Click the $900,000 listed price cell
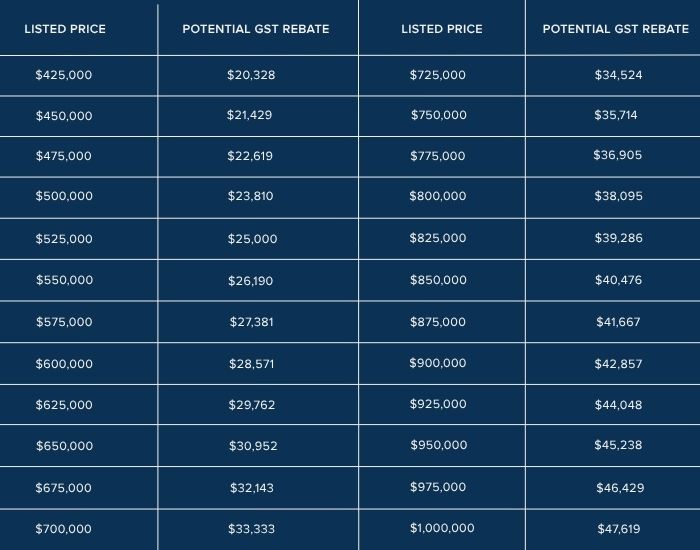The width and height of the screenshot is (700, 550). (x=438, y=363)
